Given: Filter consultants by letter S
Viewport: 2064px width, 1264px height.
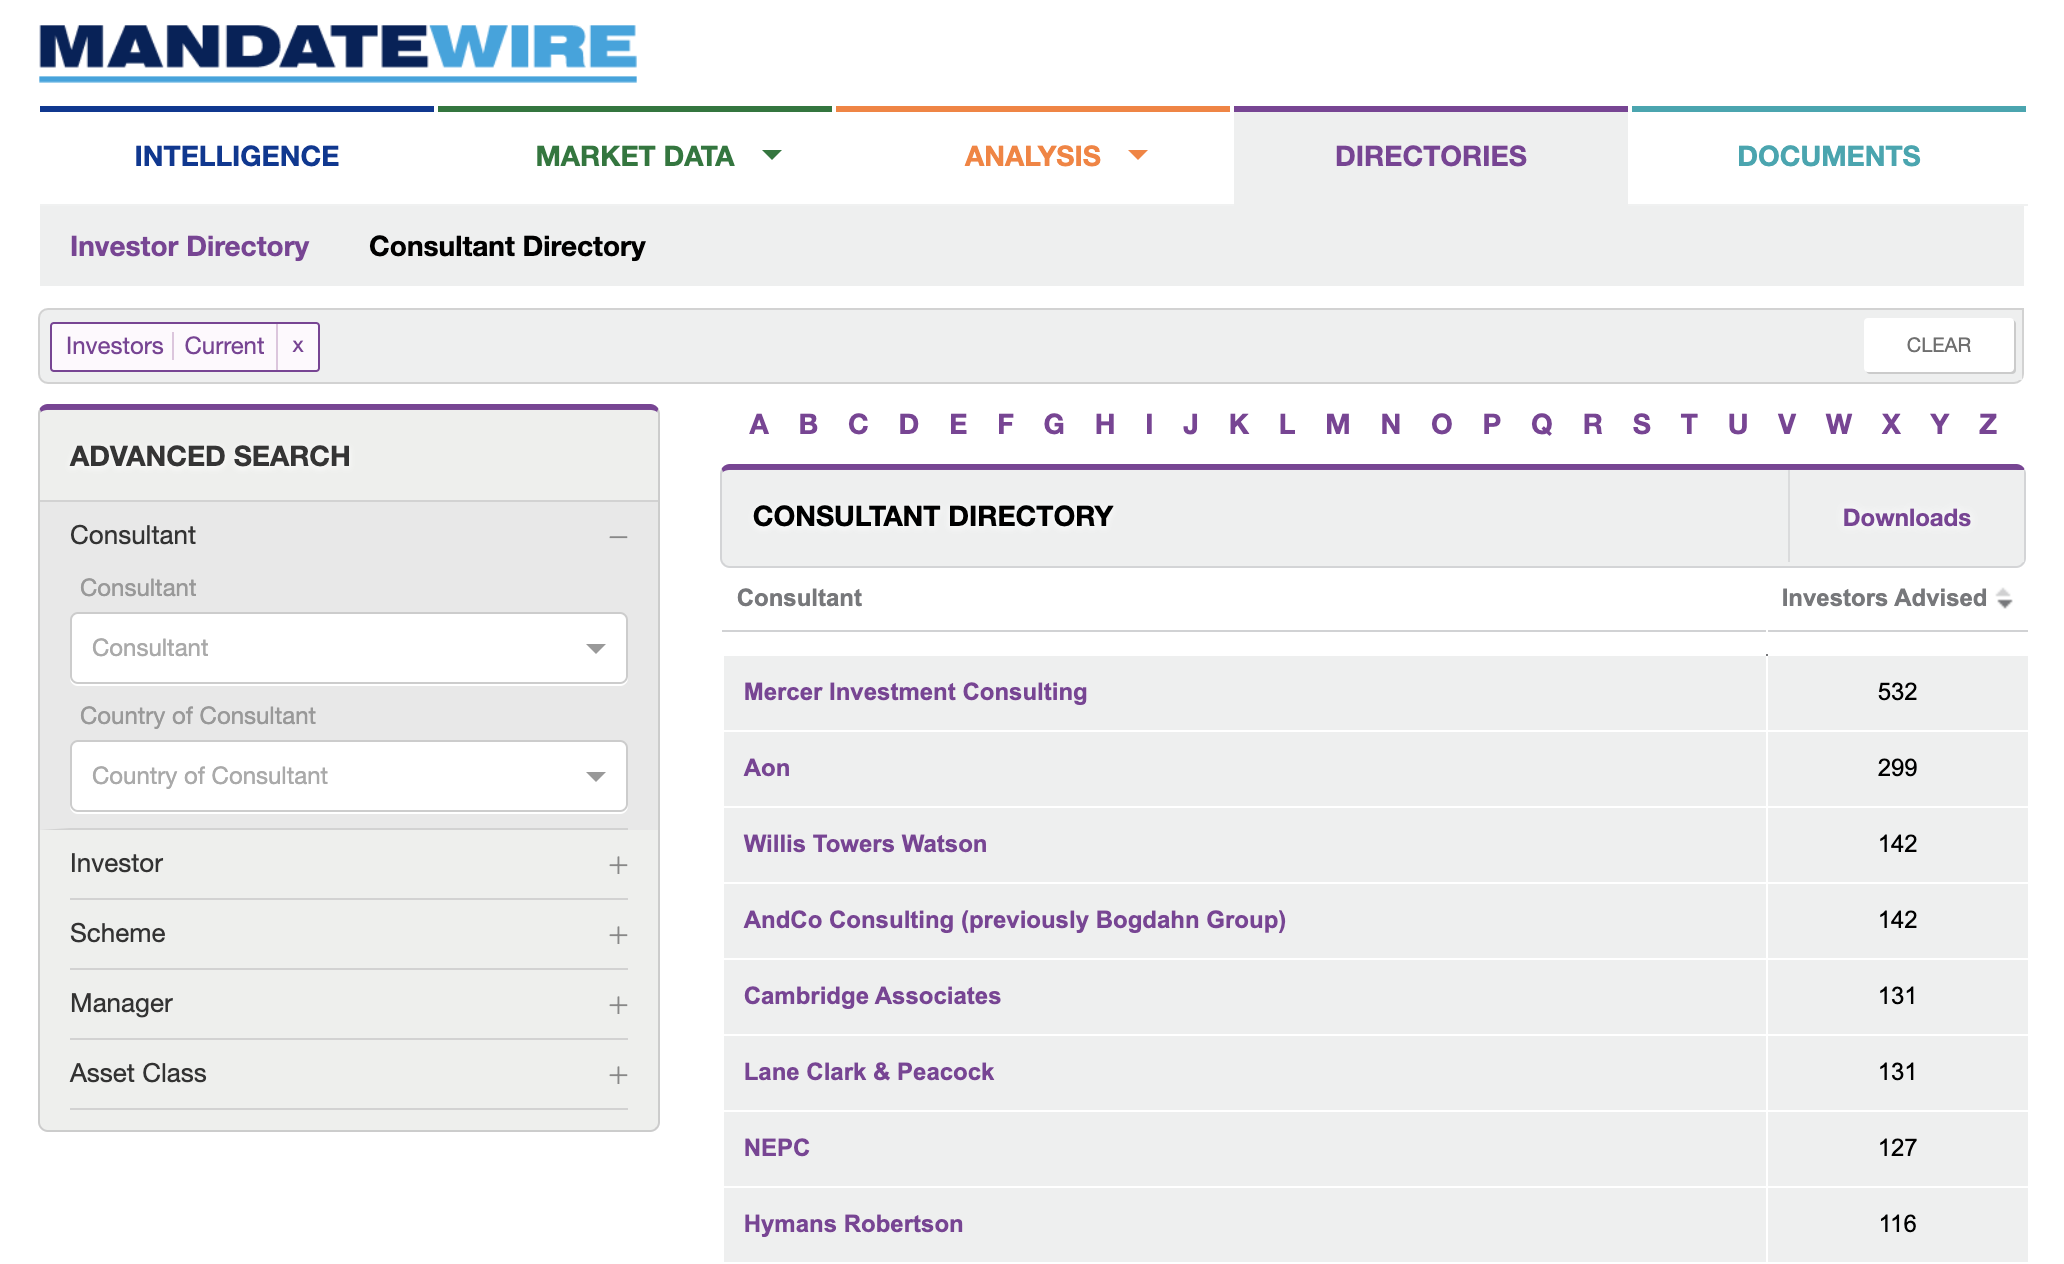Looking at the screenshot, I should pos(1641,424).
